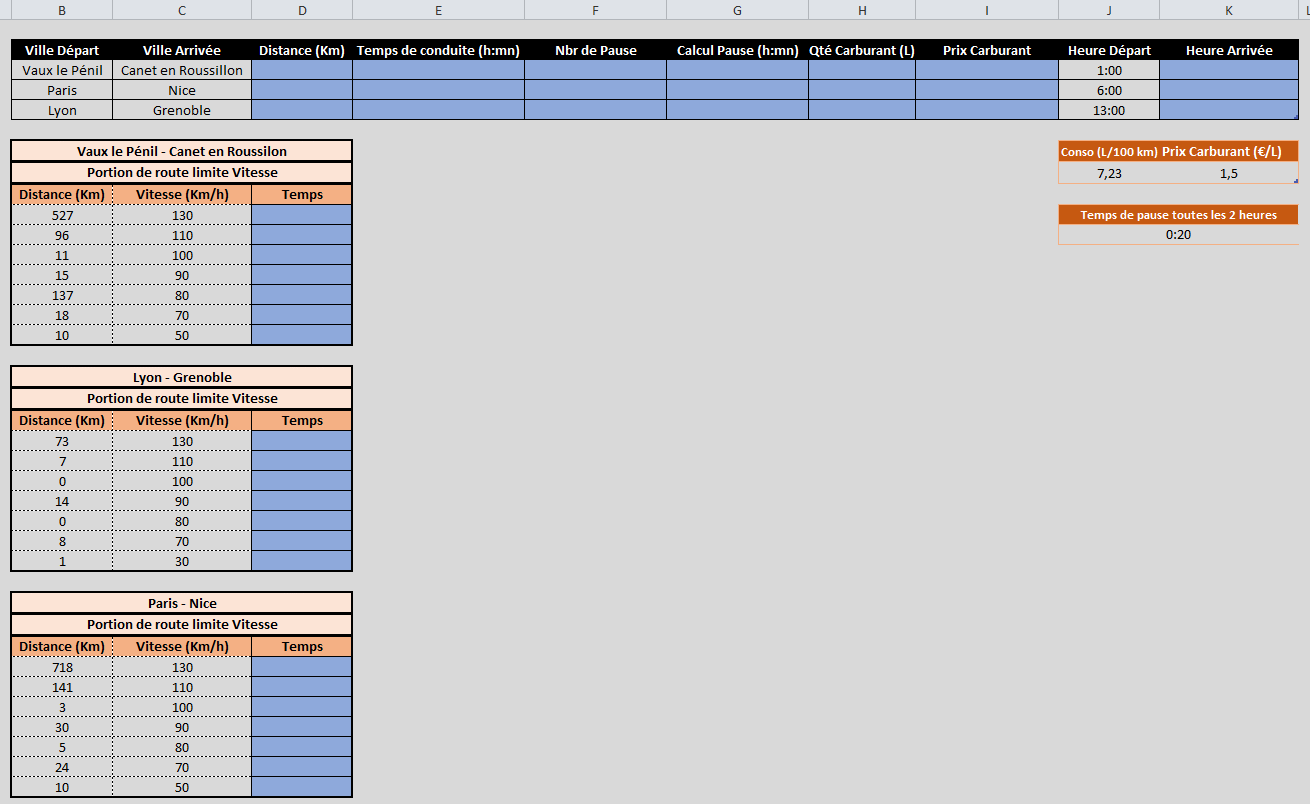This screenshot has height=804, width=1310.
Task: Select the distance cell '137'
Action: pyautogui.click(x=62, y=295)
